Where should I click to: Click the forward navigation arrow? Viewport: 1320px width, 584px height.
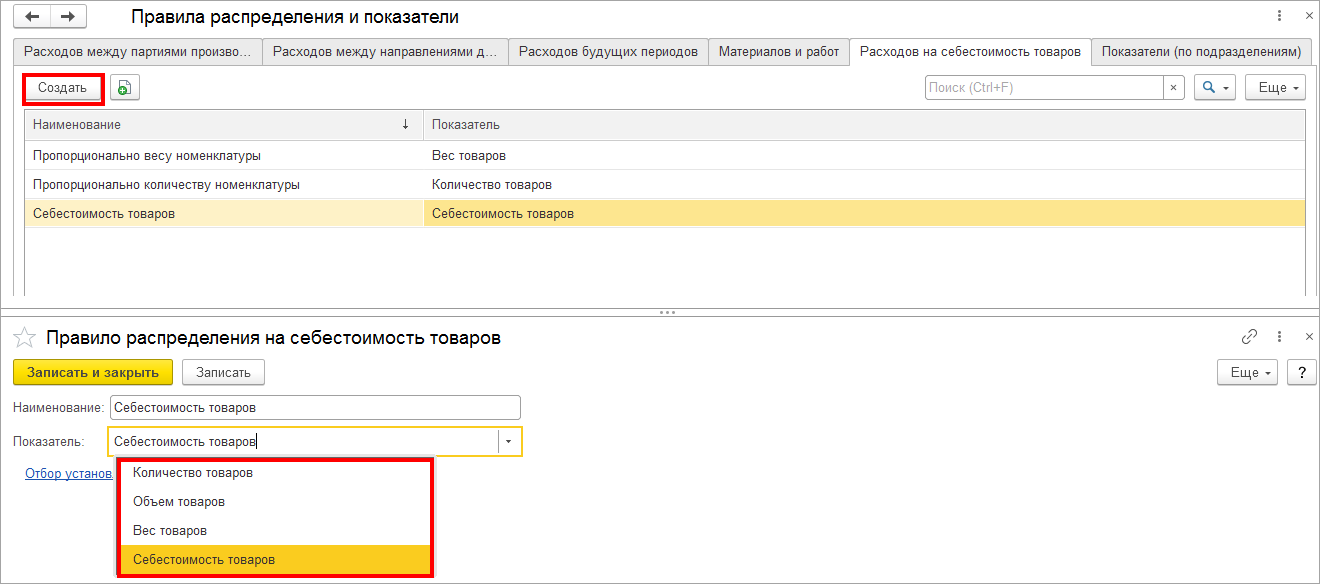click(68, 17)
